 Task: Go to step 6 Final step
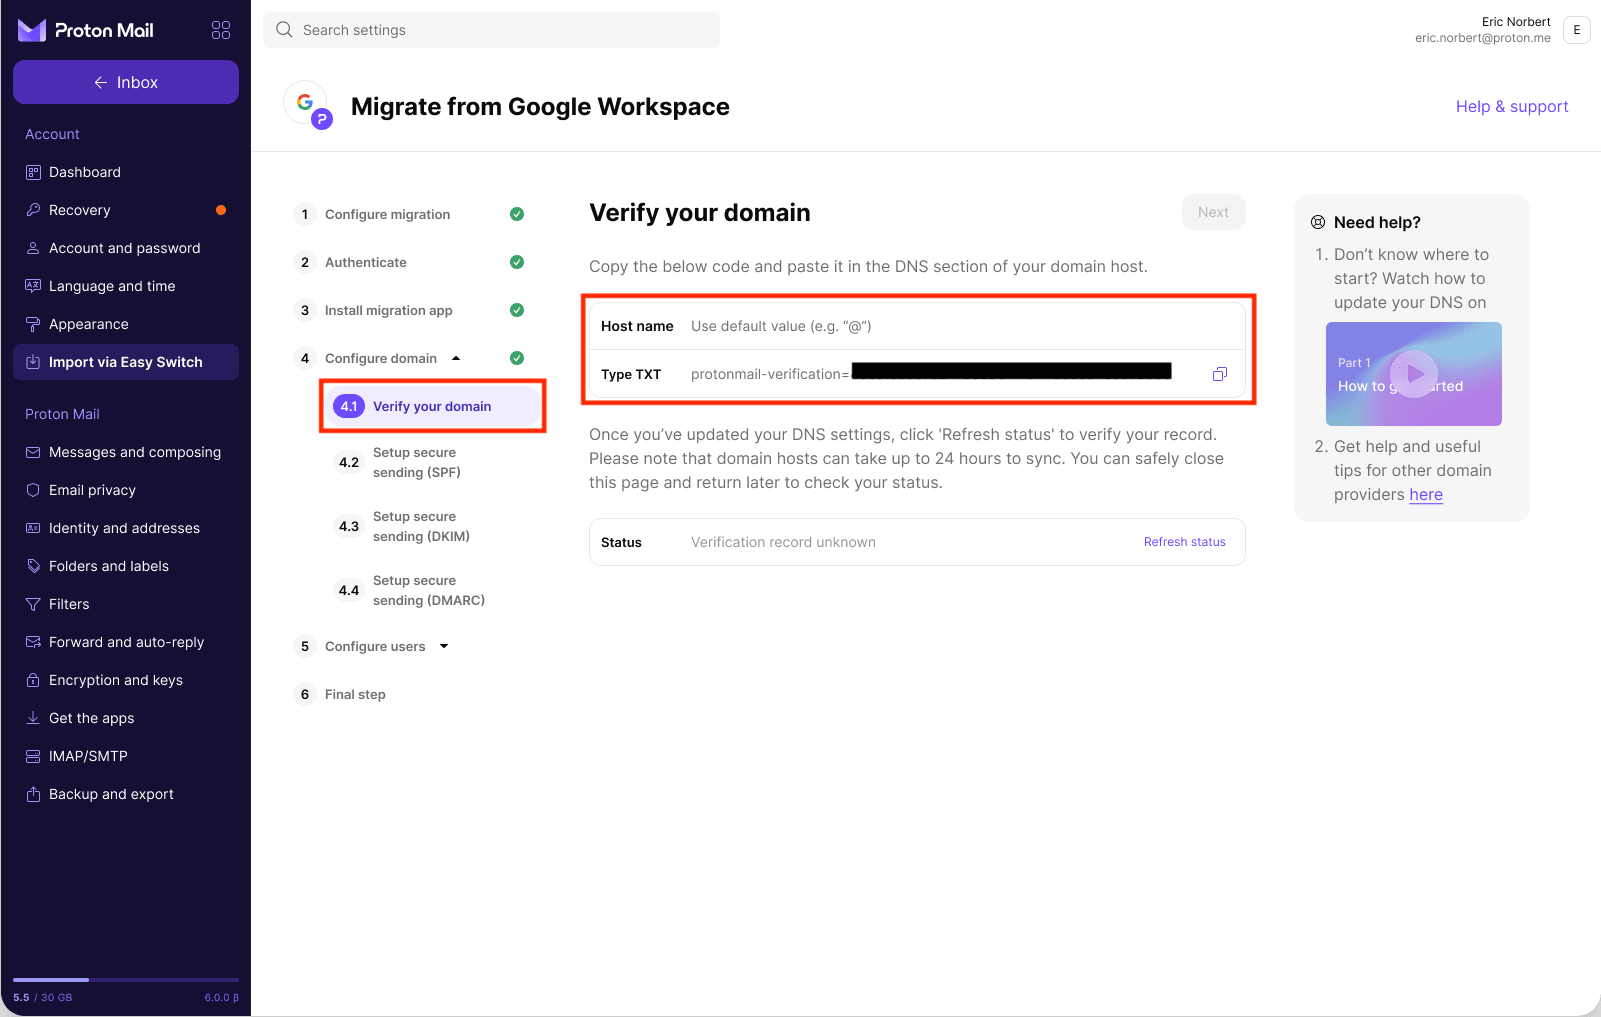pos(340,694)
